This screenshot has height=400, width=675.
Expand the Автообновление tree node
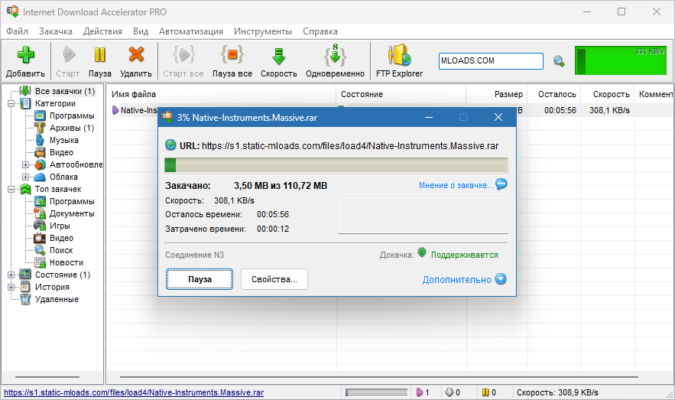pyautogui.click(x=25, y=164)
